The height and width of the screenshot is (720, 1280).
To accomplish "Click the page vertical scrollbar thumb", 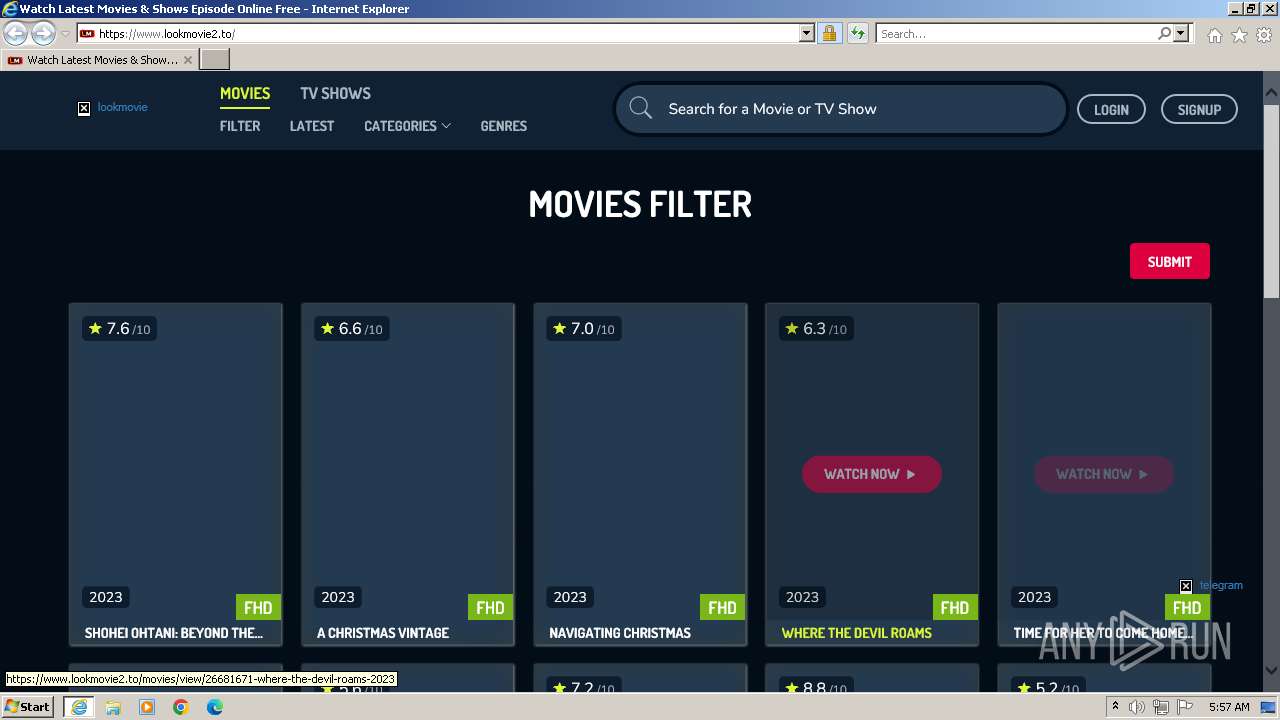I will click(x=1271, y=200).
